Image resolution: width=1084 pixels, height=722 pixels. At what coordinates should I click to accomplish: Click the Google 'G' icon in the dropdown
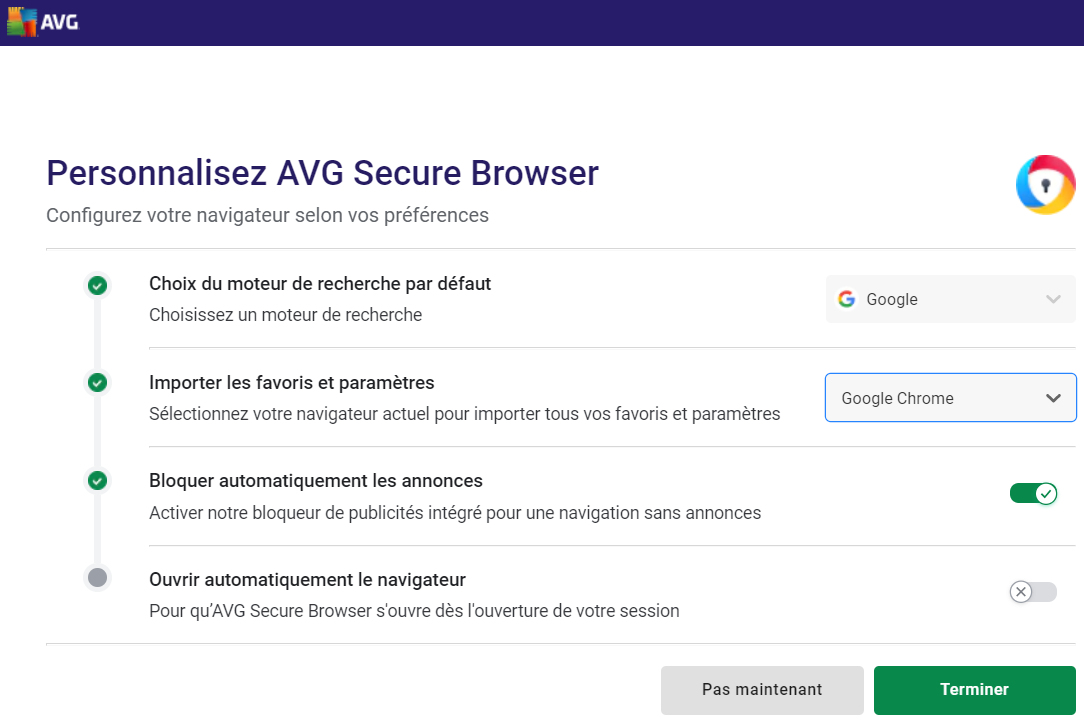[x=846, y=299]
